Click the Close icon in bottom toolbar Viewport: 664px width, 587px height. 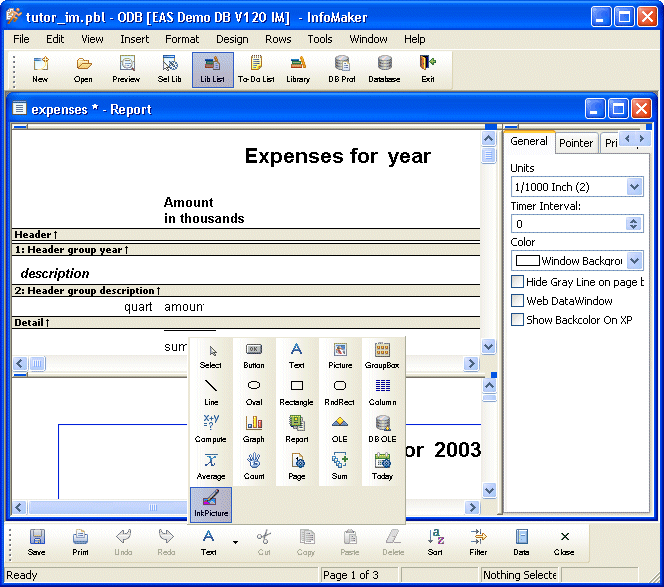coord(564,543)
